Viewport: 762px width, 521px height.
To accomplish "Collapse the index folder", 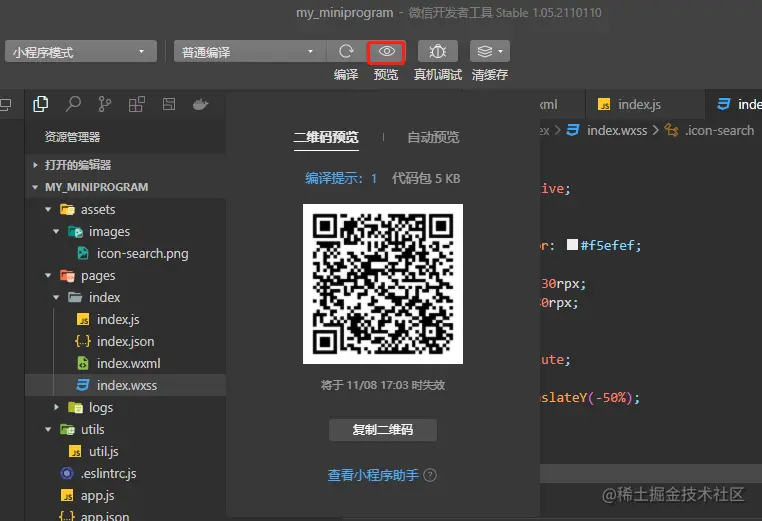I will coord(56,297).
